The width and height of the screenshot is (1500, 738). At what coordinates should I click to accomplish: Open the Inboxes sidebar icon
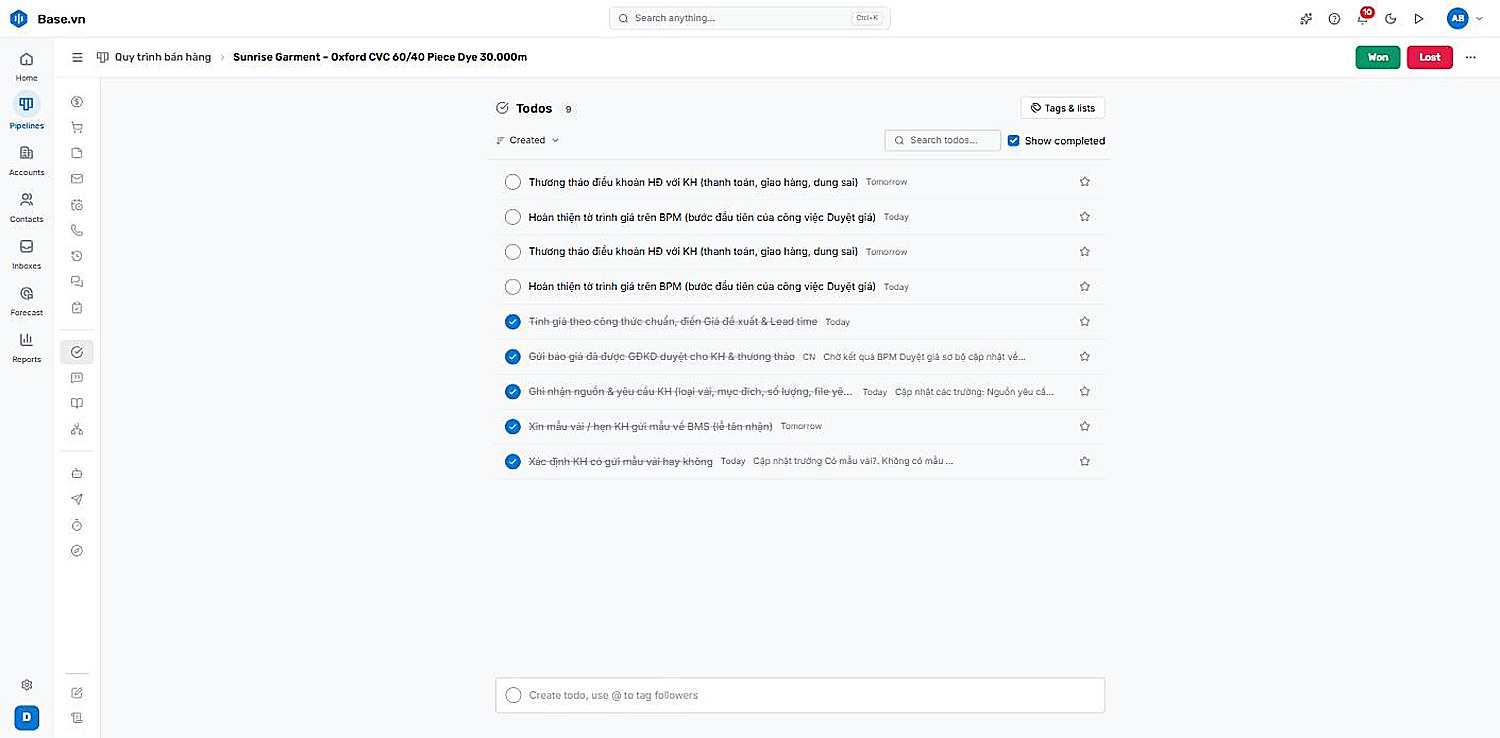click(x=27, y=252)
